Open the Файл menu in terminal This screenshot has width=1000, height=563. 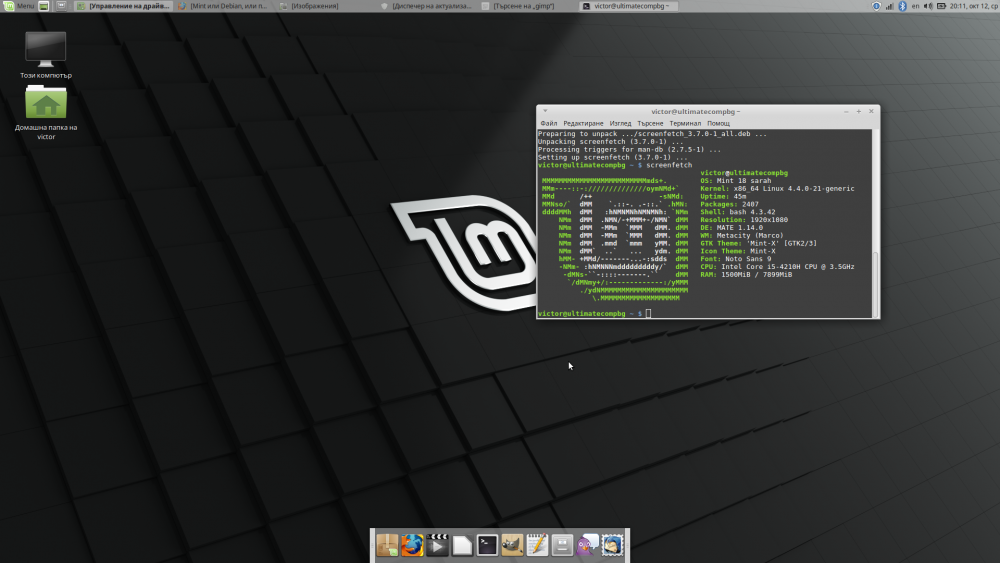[548, 123]
